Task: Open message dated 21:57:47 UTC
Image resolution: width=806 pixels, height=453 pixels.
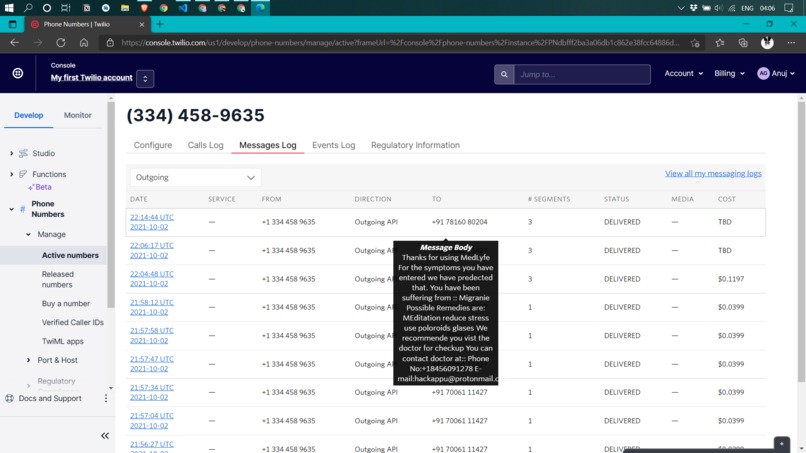Action: click(152, 364)
